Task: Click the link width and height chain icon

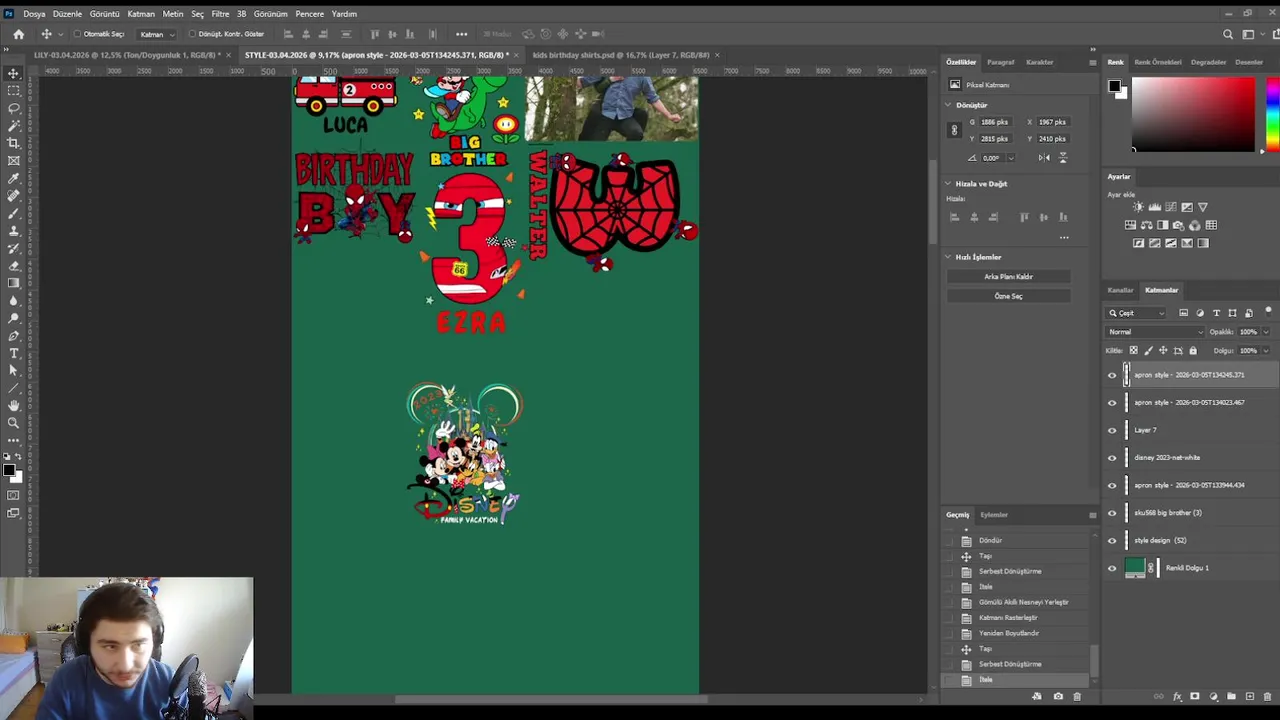Action: pos(954,130)
